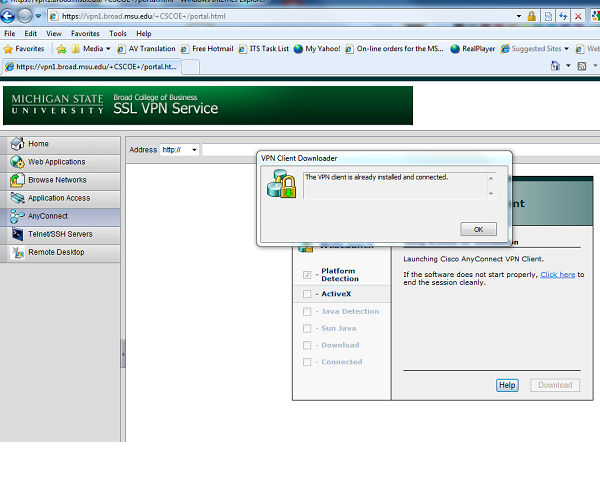Click the Browse Networks folder icon
This screenshot has width=600, height=494.
[17, 180]
